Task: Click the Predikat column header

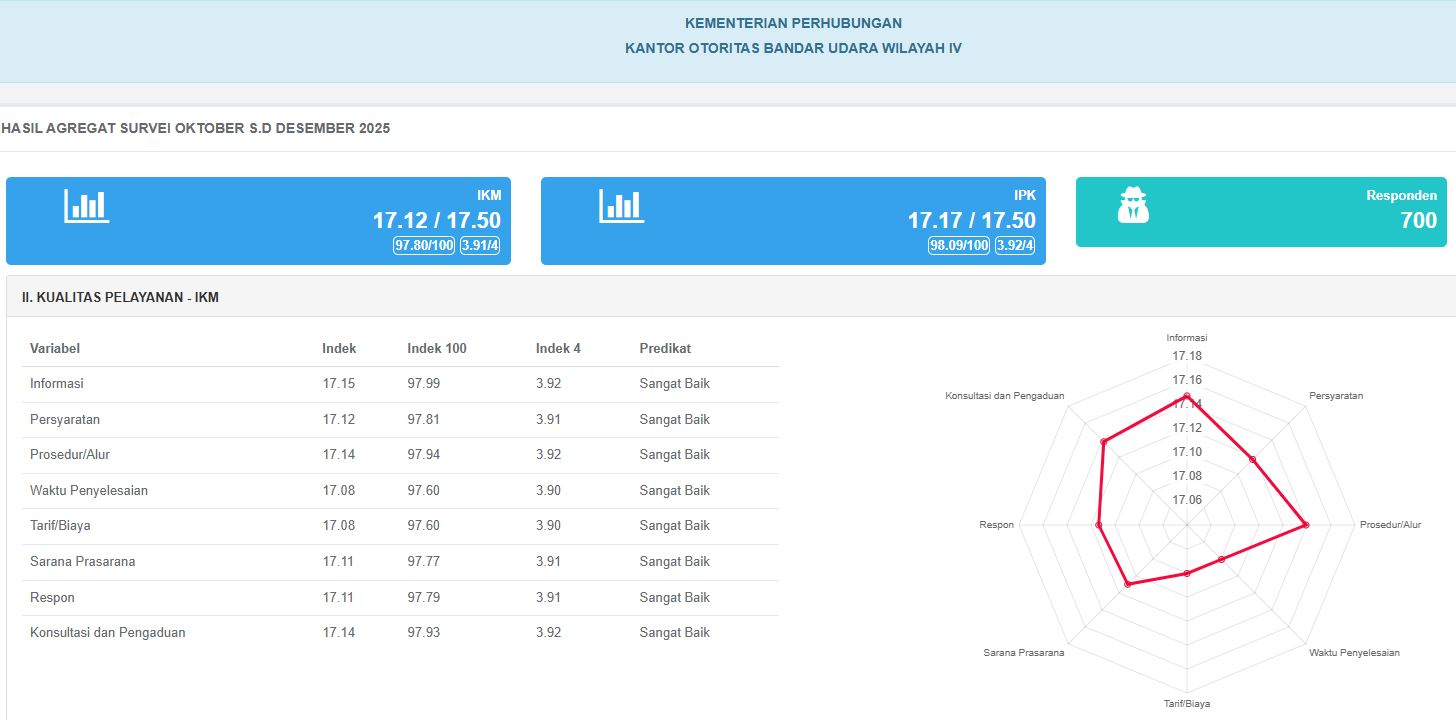Action: [x=665, y=349]
